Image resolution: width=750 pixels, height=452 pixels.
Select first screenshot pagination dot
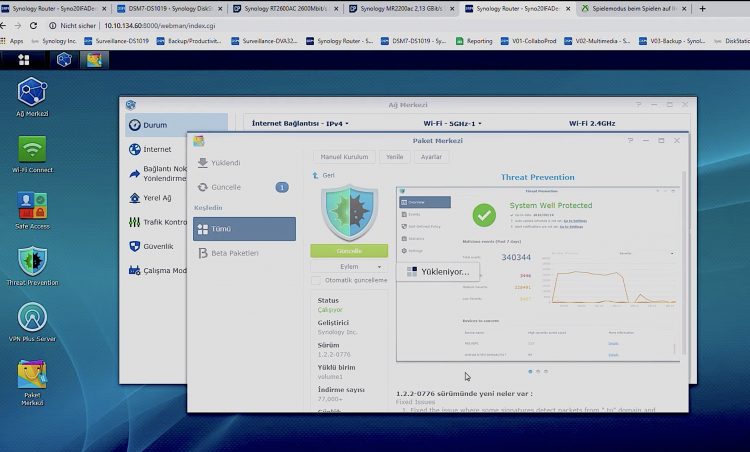530,372
